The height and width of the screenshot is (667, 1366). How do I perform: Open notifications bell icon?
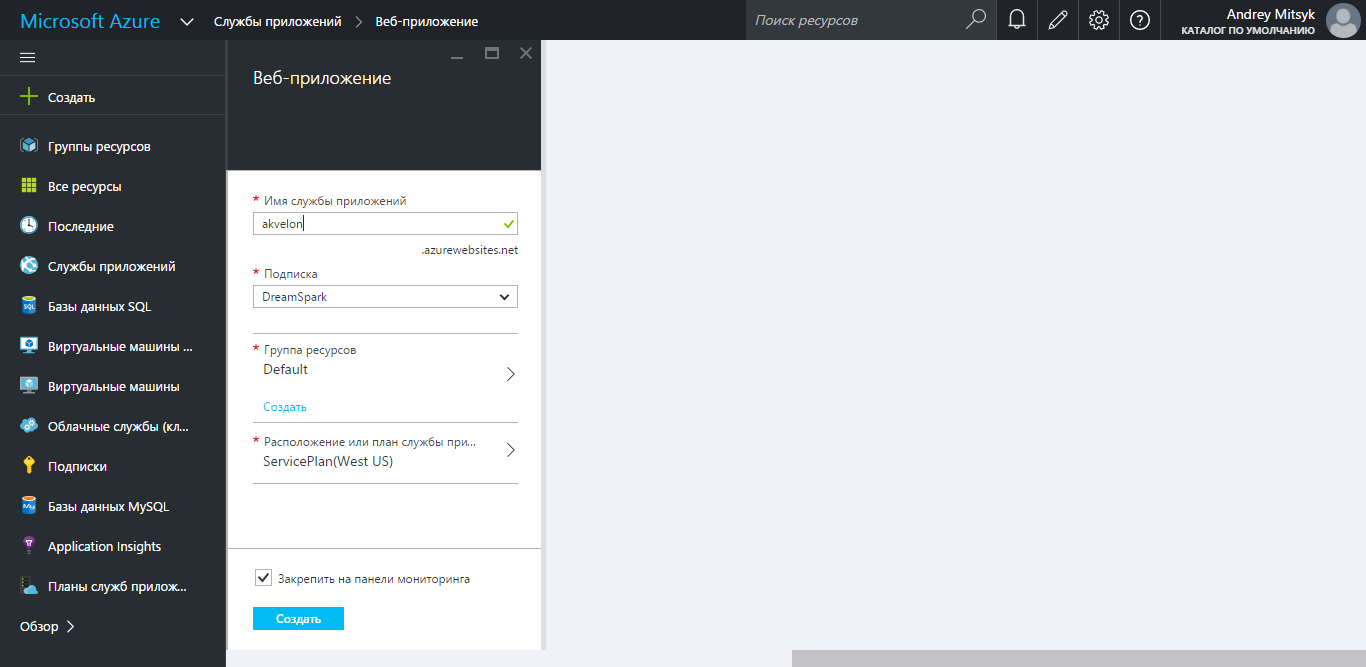(1017, 20)
